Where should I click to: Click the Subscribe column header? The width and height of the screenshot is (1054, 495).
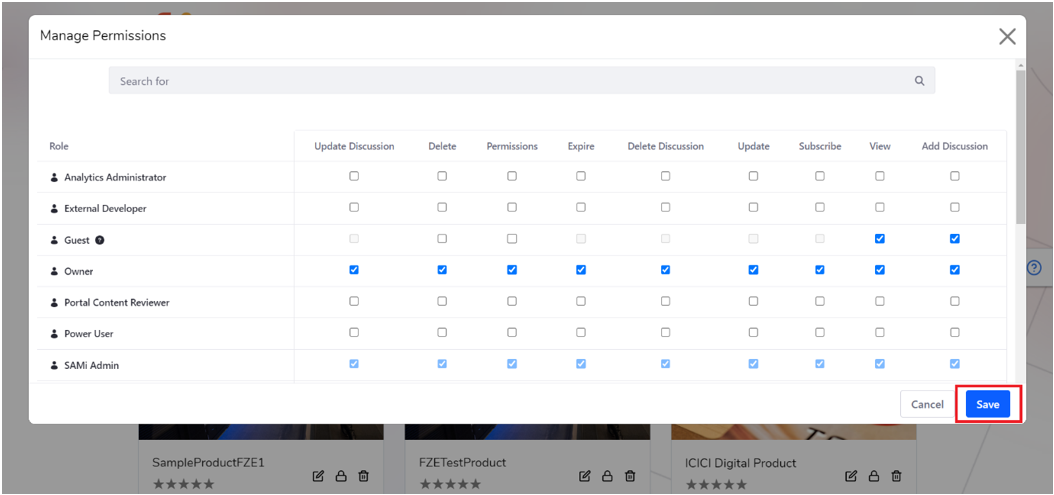pyautogui.click(x=820, y=146)
